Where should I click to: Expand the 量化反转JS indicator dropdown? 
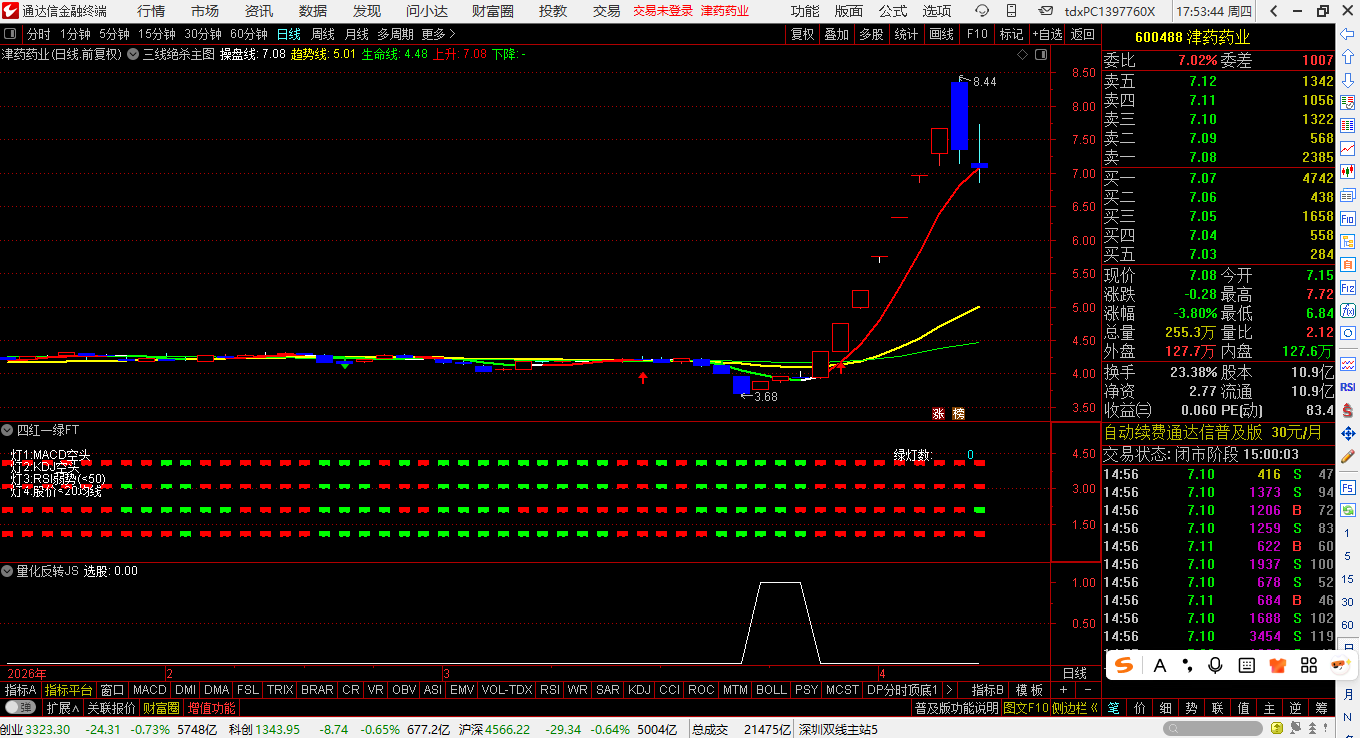pos(8,571)
